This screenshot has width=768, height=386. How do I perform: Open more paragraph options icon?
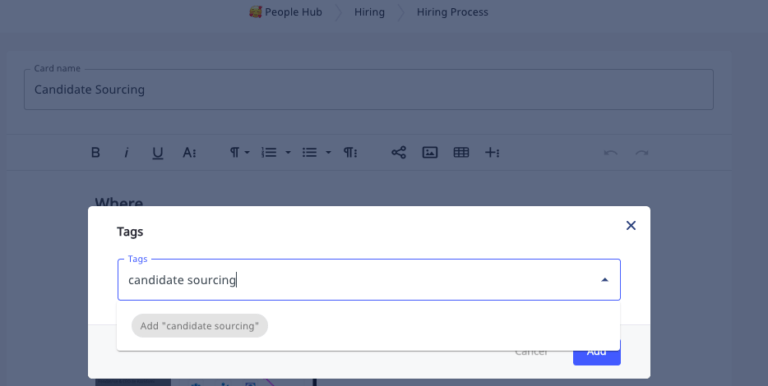point(350,152)
